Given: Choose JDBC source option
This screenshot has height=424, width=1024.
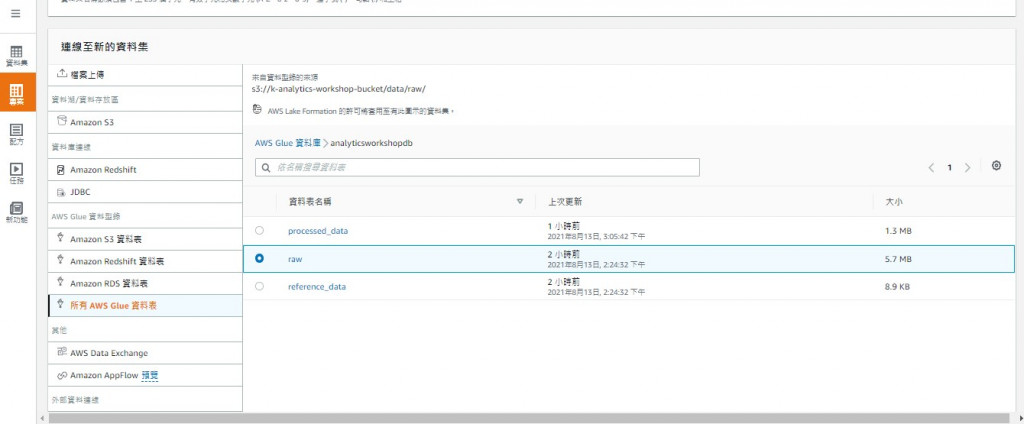Looking at the screenshot, I should point(145,193).
